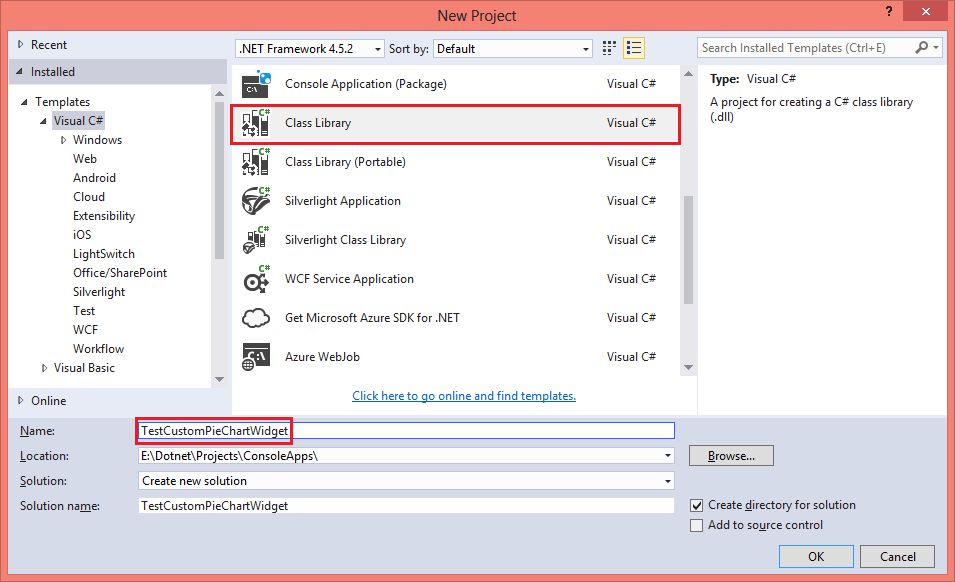Click the Cancel button
The image size is (955, 582).
[898, 556]
